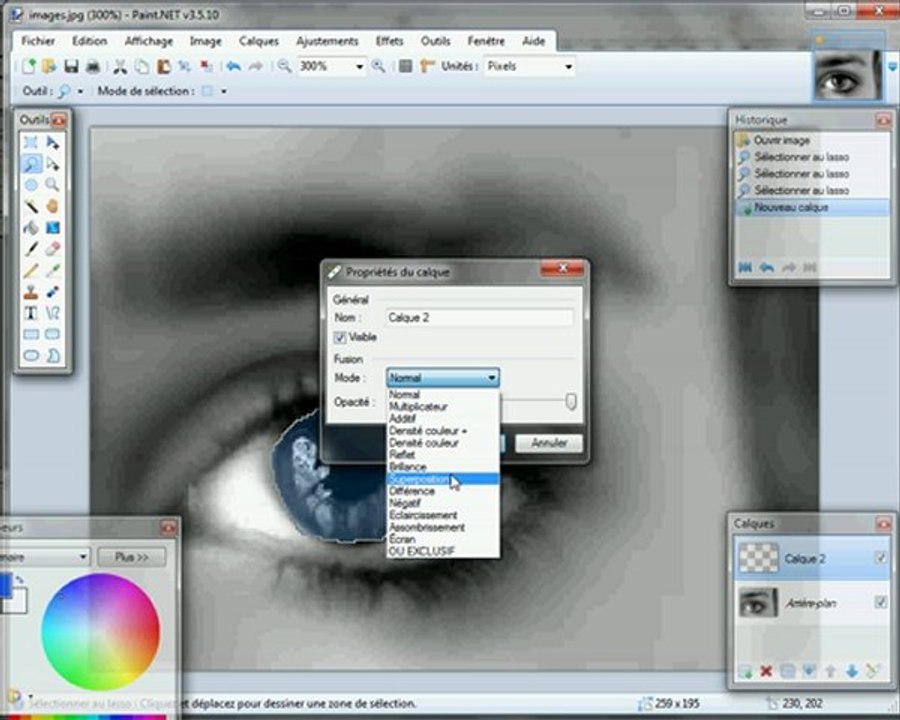Open the zoom percentage dropdown
This screenshot has width=900, height=720.
coord(359,67)
